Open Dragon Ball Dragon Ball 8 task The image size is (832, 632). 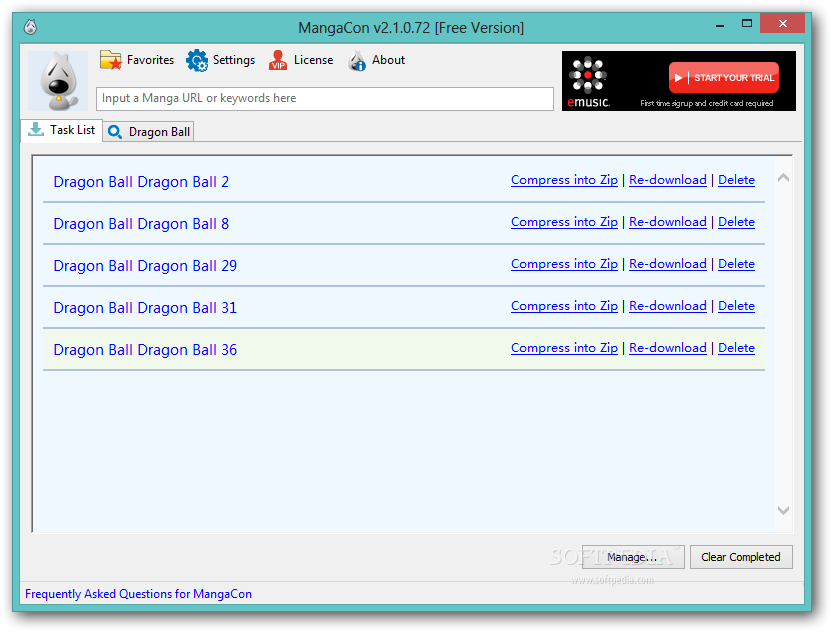pyautogui.click(x=141, y=224)
